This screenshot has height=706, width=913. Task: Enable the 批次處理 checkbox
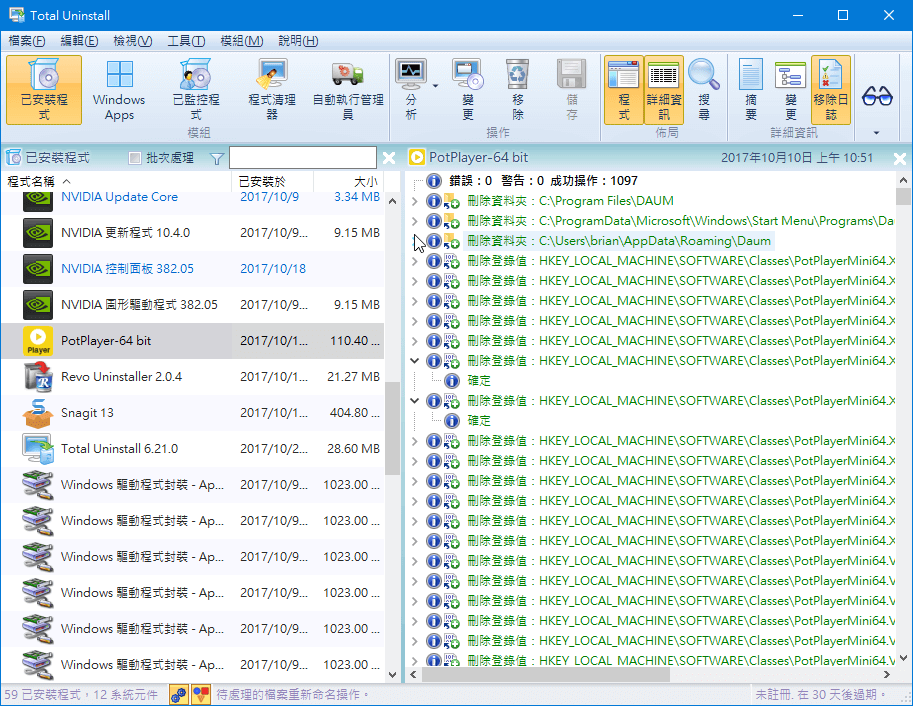tap(136, 158)
